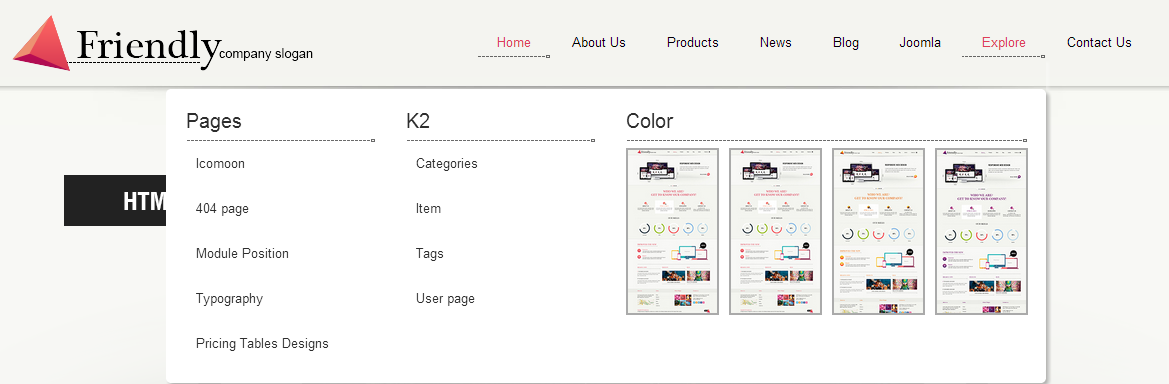Select Module Position link
Image resolution: width=1169 pixels, height=384 pixels.
[x=242, y=254]
